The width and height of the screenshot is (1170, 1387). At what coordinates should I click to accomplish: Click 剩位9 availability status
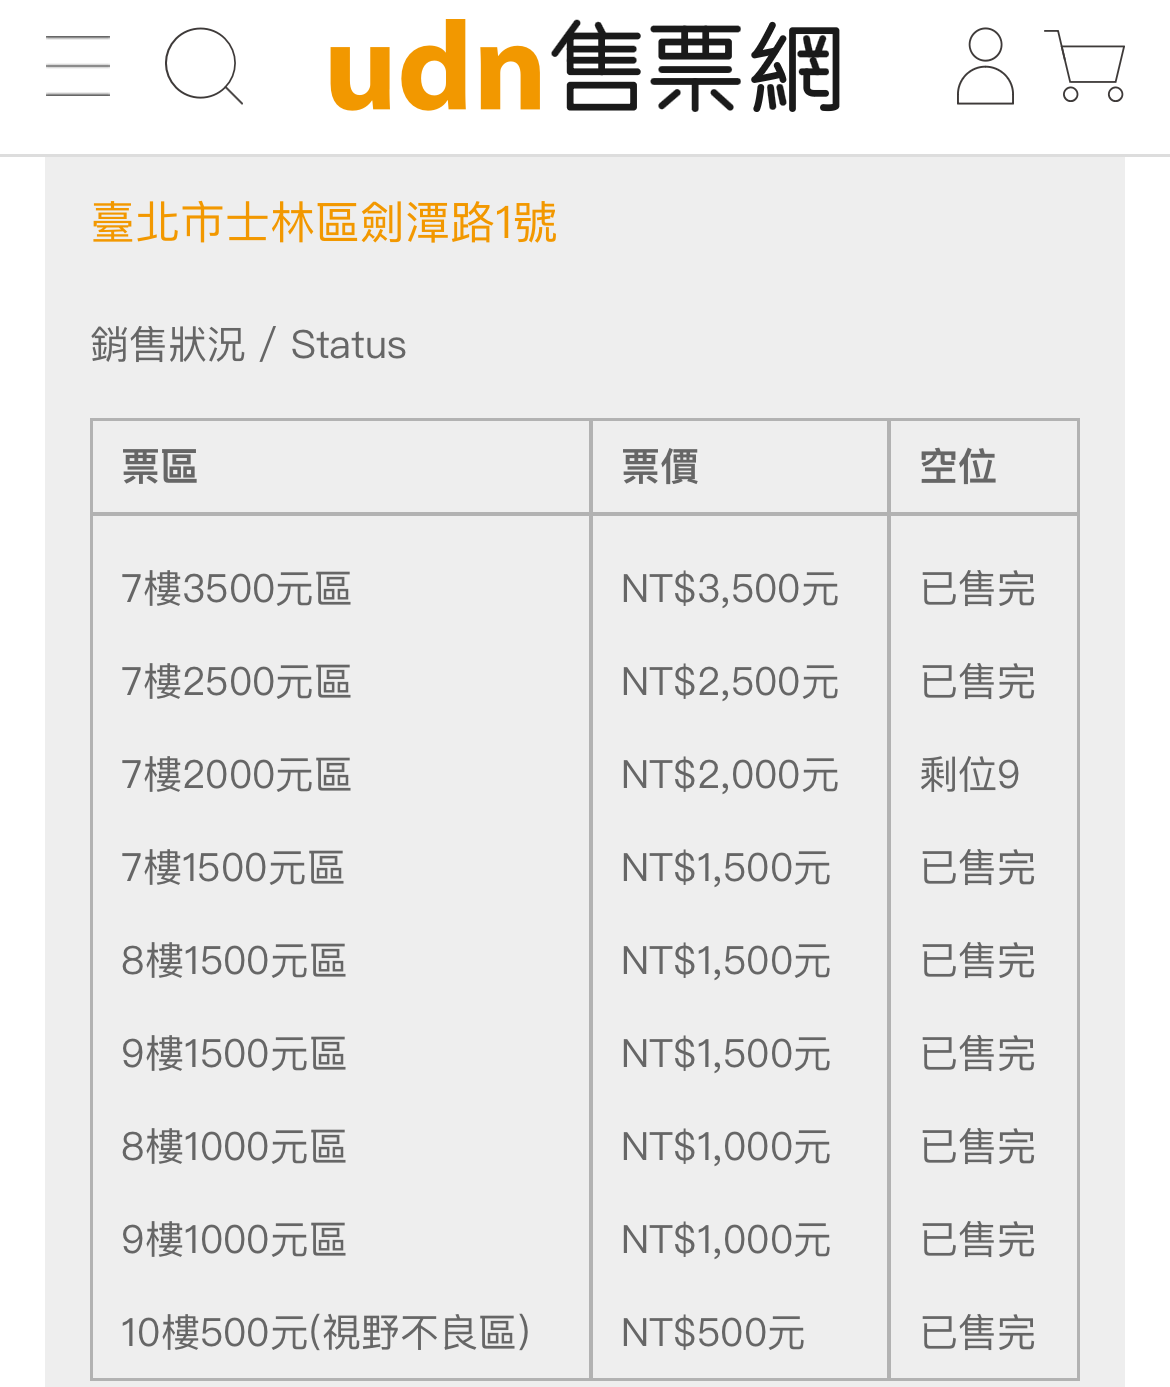point(970,775)
